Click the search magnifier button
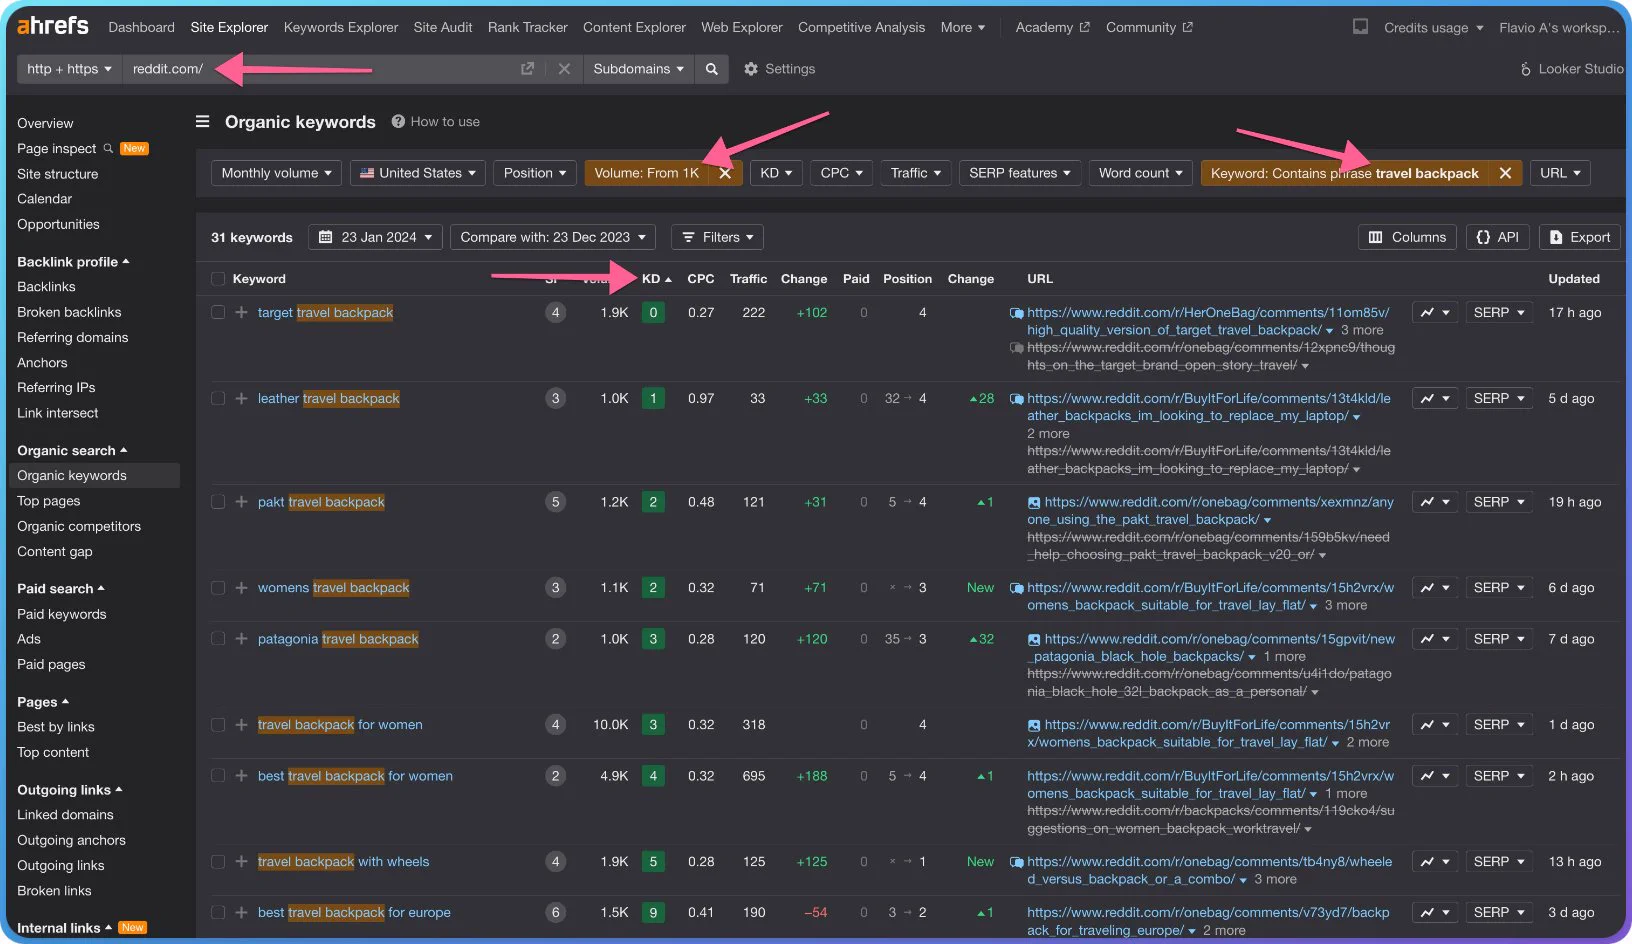This screenshot has height=944, width=1632. [711, 69]
